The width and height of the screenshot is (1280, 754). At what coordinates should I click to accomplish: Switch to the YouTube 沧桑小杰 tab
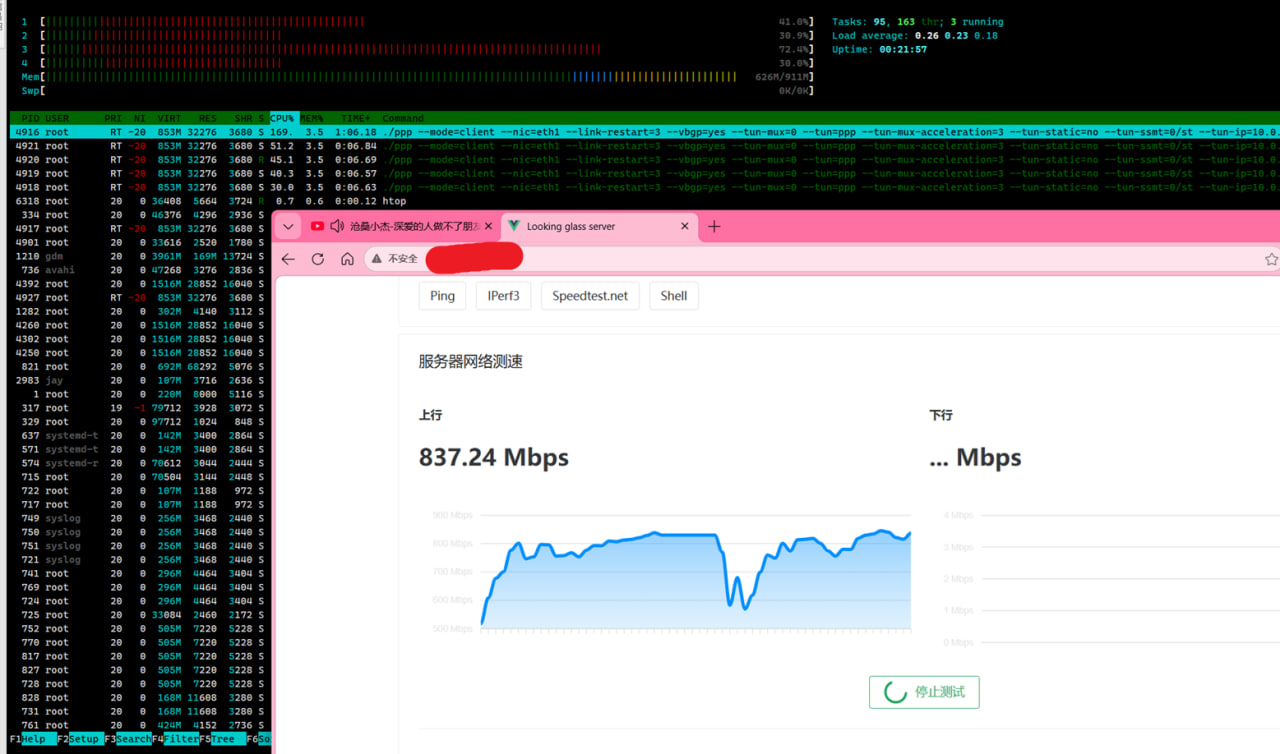tap(402, 227)
